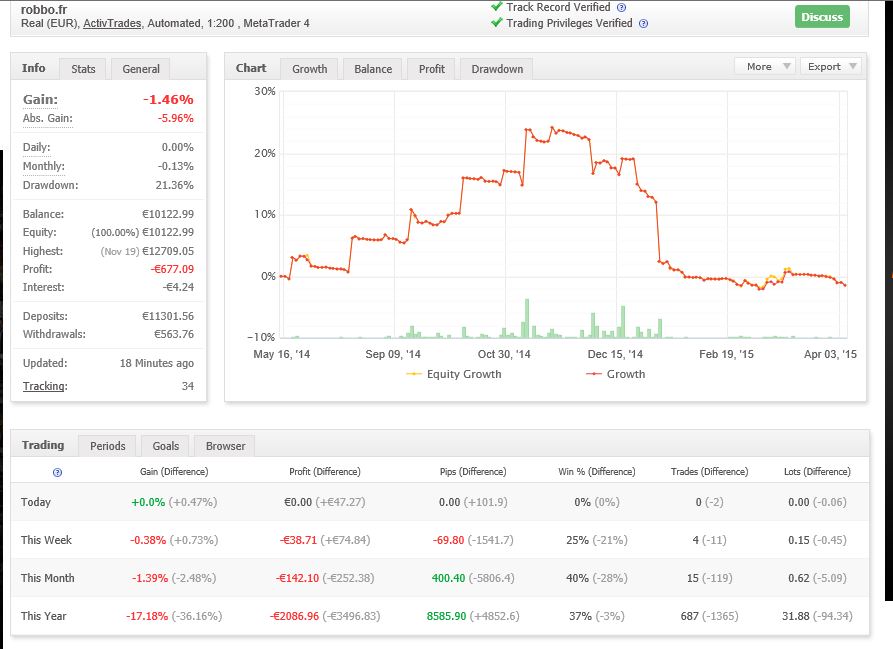Show the Growth chart tab
Screen dimensions: 893x649
(x=310, y=69)
